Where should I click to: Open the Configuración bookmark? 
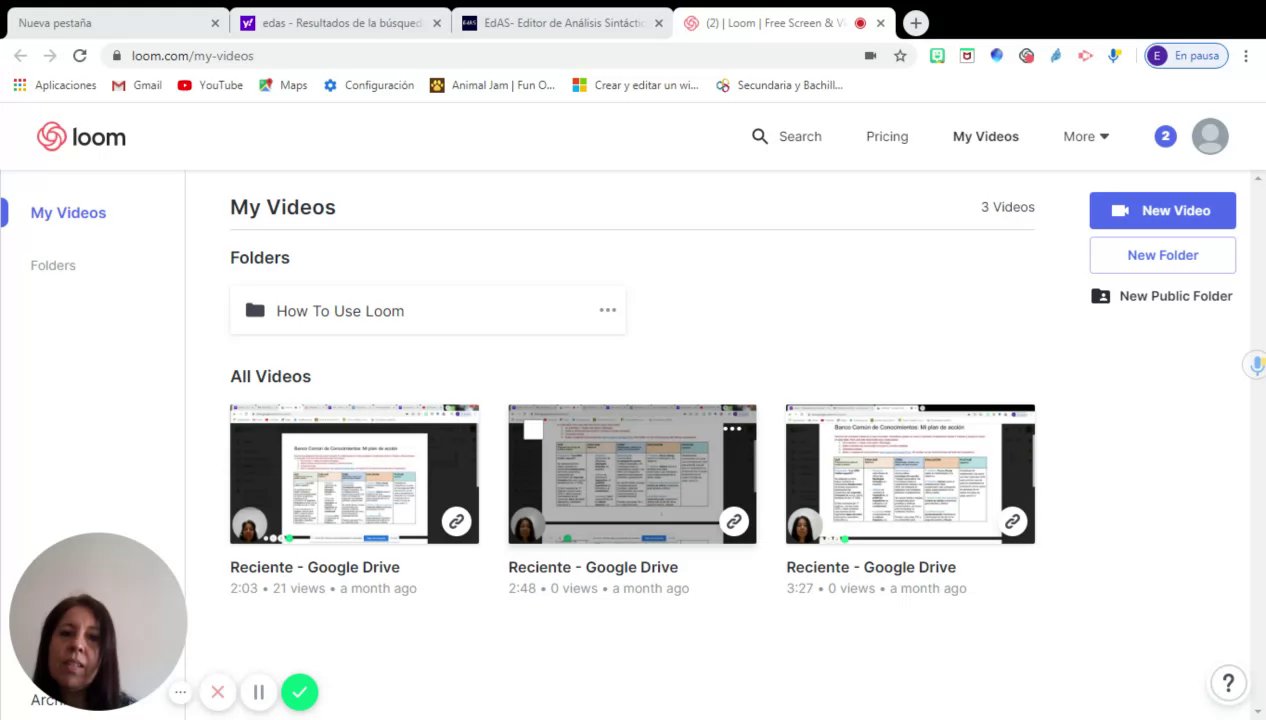point(368,85)
